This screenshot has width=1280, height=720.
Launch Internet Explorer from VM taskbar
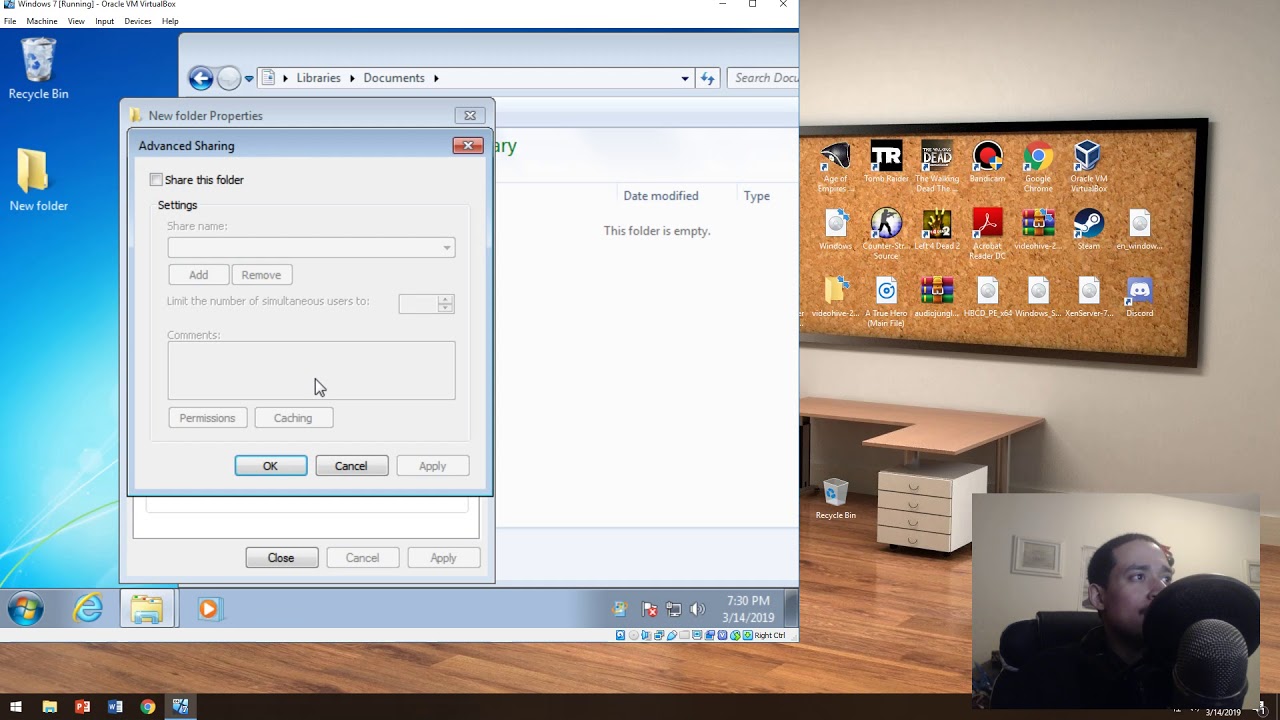pyautogui.click(x=88, y=608)
